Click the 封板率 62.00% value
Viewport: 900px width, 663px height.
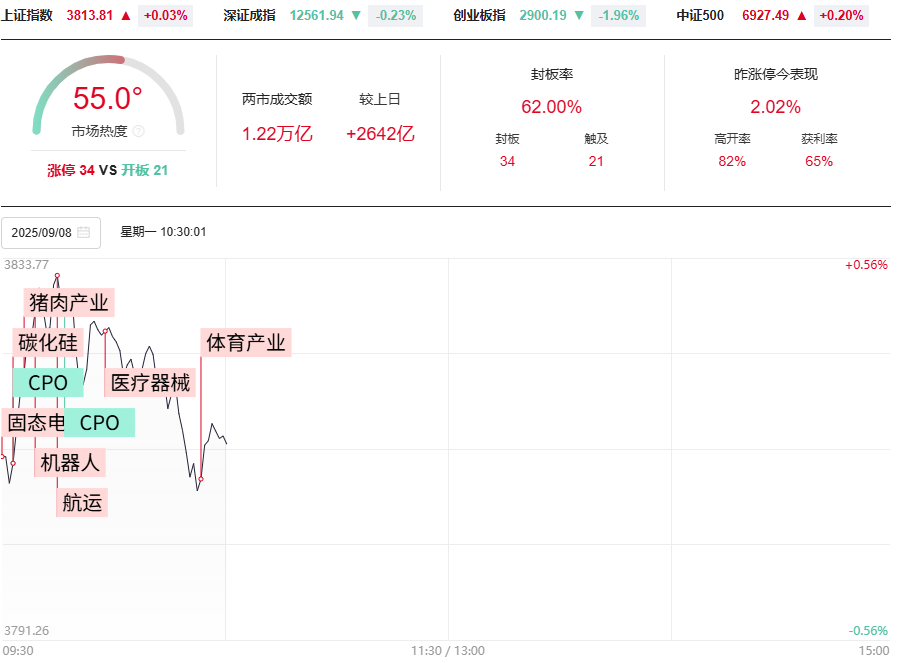[x=551, y=107]
